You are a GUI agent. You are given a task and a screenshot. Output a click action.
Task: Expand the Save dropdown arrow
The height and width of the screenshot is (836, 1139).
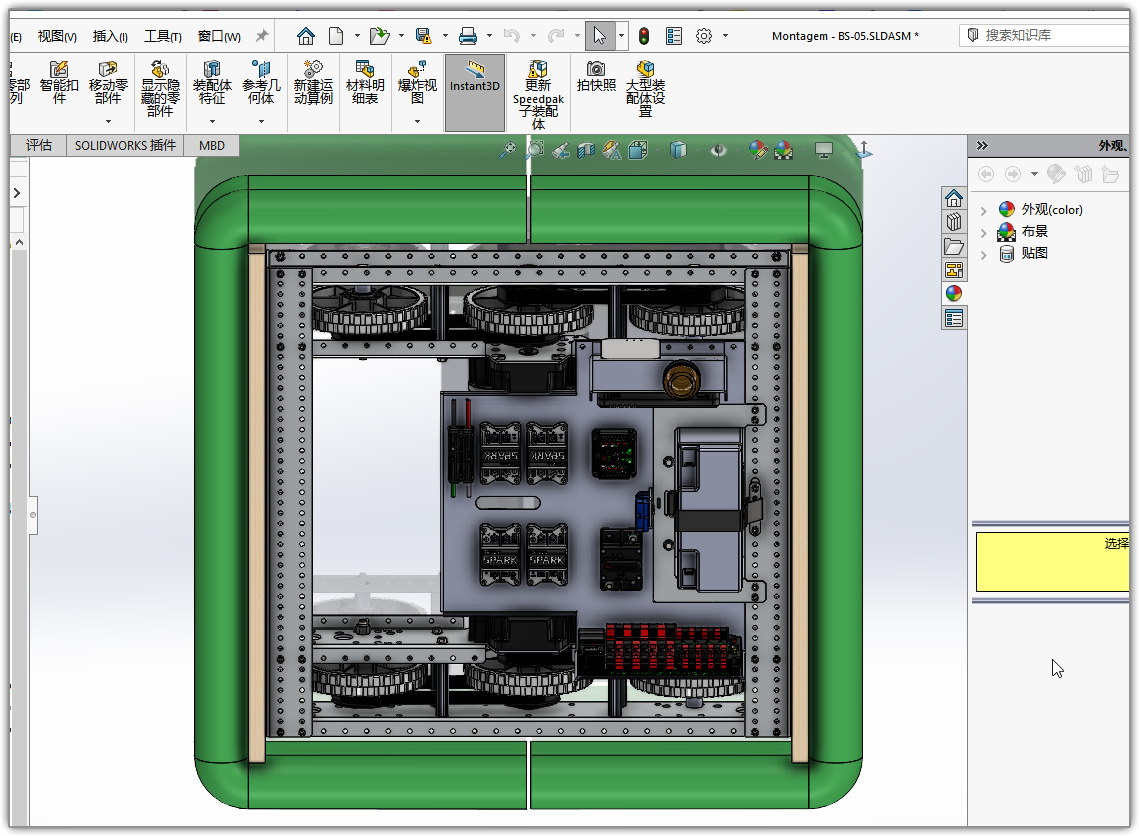tap(445, 36)
